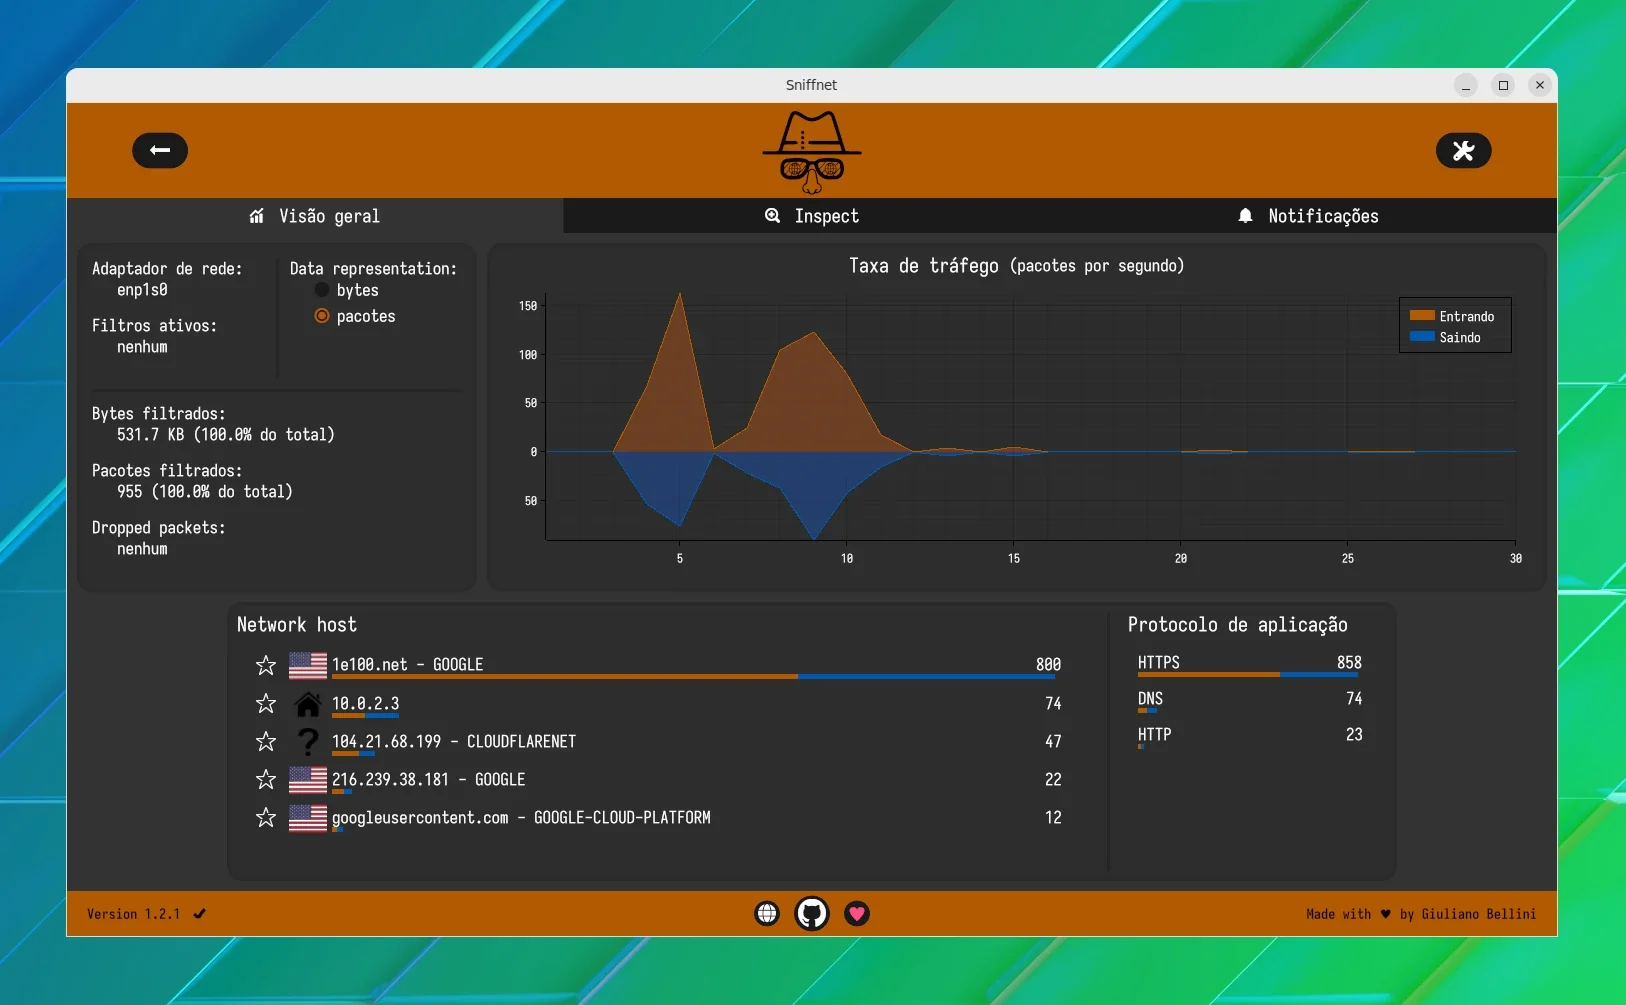This screenshot has width=1626, height=1005.
Task: Select the HTTP protocol row
Action: click(x=1250, y=737)
